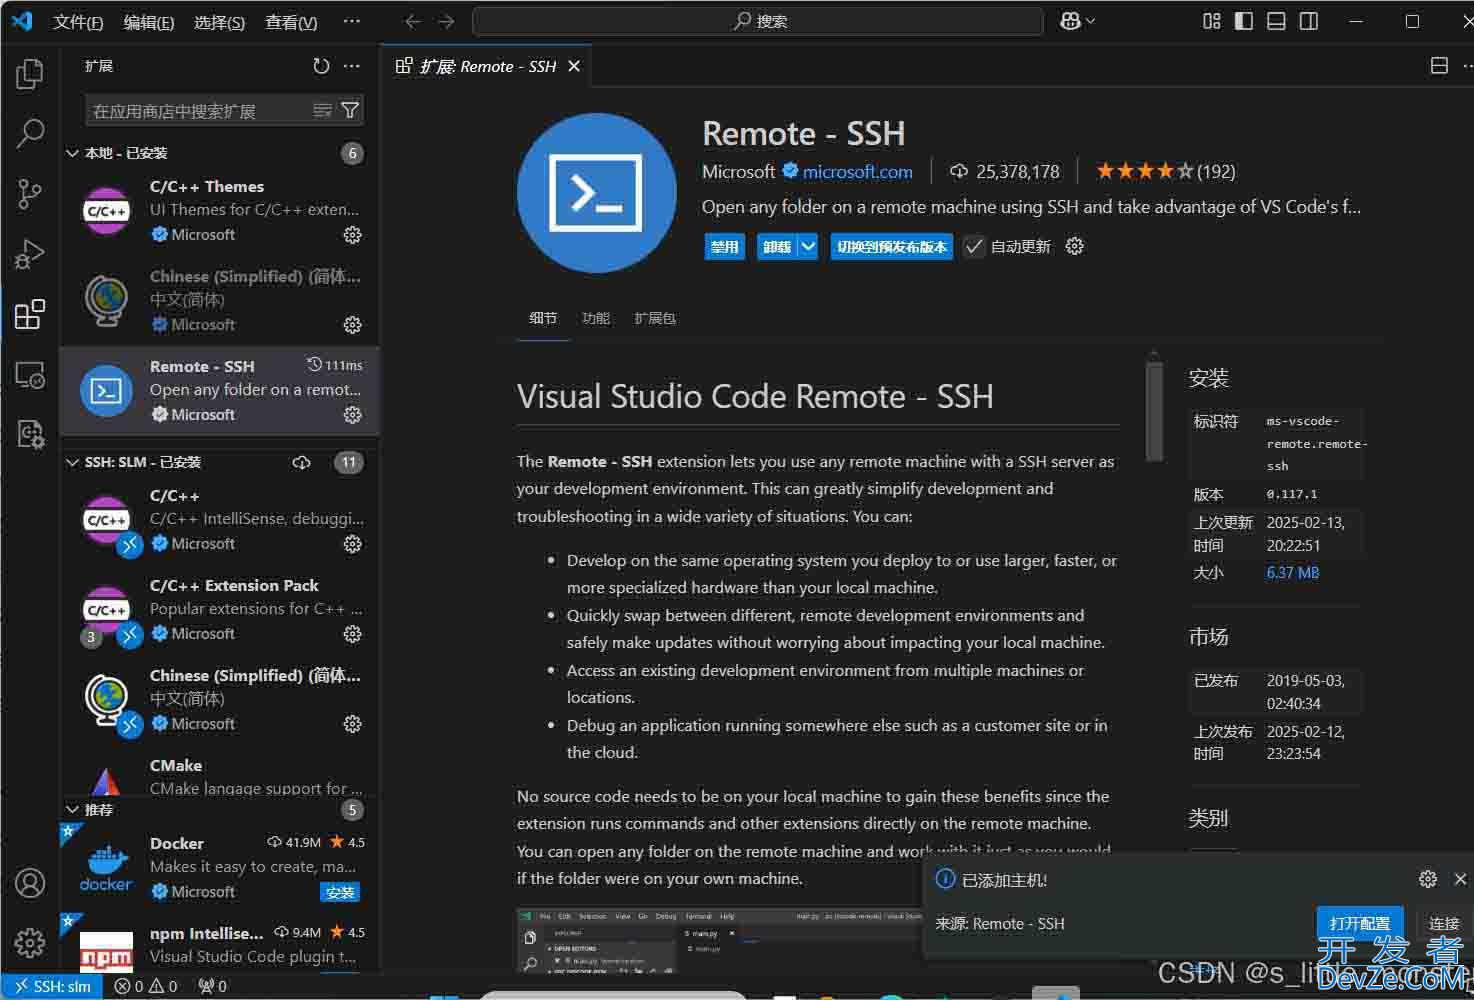Select C/C++ extension in SSH: SLM list

point(220,520)
